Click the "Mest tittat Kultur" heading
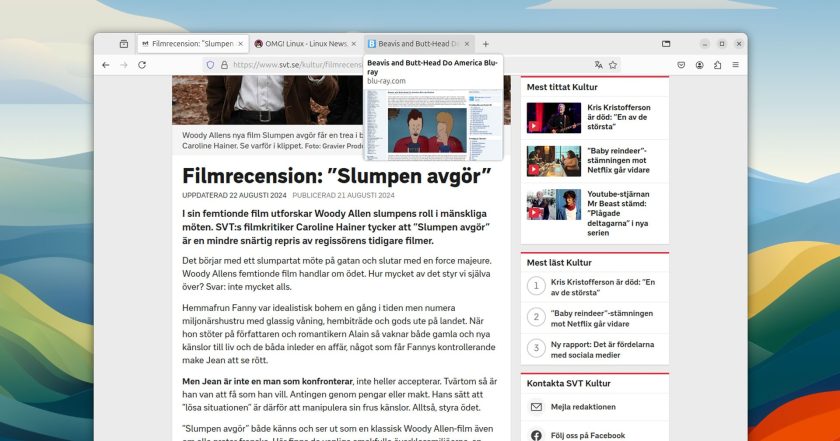Viewport: 840px width, 441px height. click(562, 87)
